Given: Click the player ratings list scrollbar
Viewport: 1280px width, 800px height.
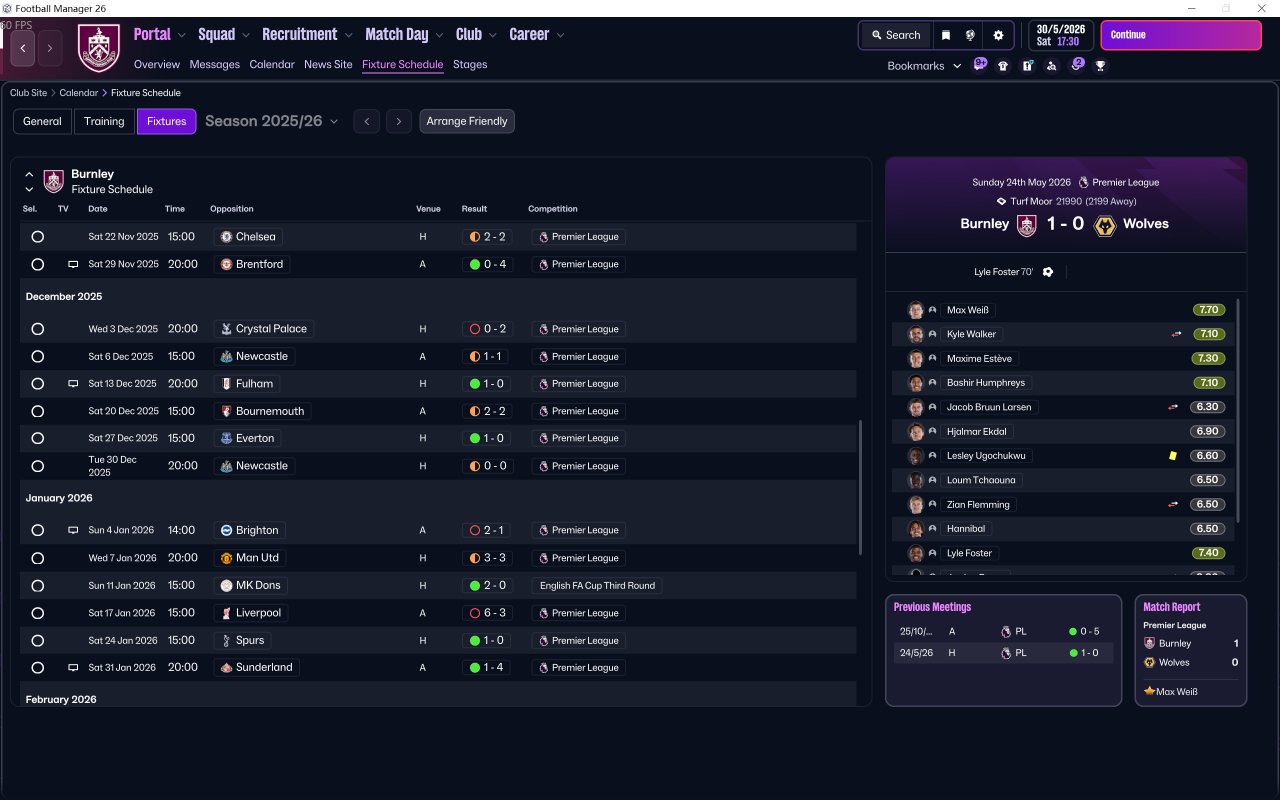Looking at the screenshot, I should point(1239,410).
